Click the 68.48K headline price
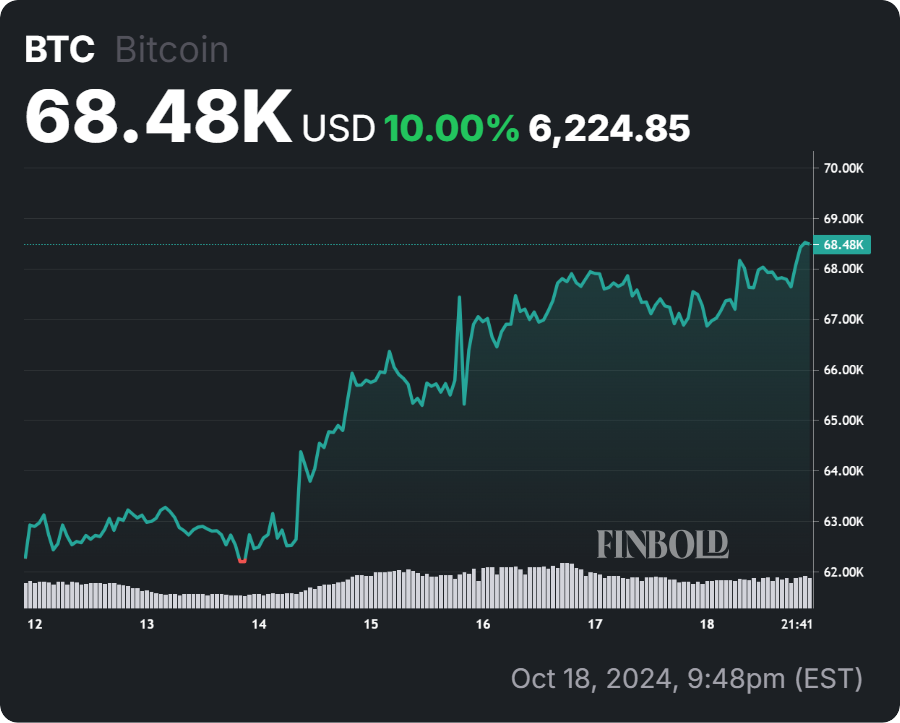Screen dimensions: 900x723 [158, 118]
